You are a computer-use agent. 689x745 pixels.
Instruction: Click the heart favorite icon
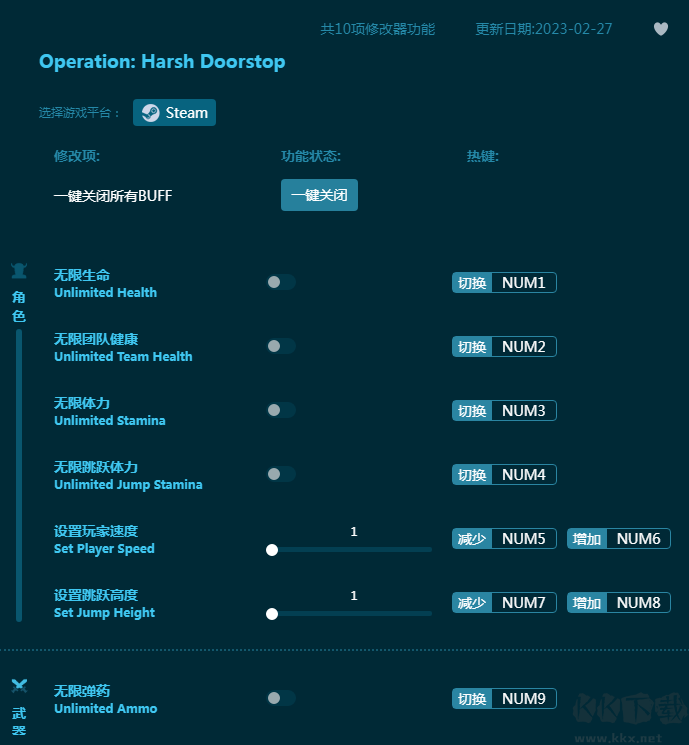(661, 29)
